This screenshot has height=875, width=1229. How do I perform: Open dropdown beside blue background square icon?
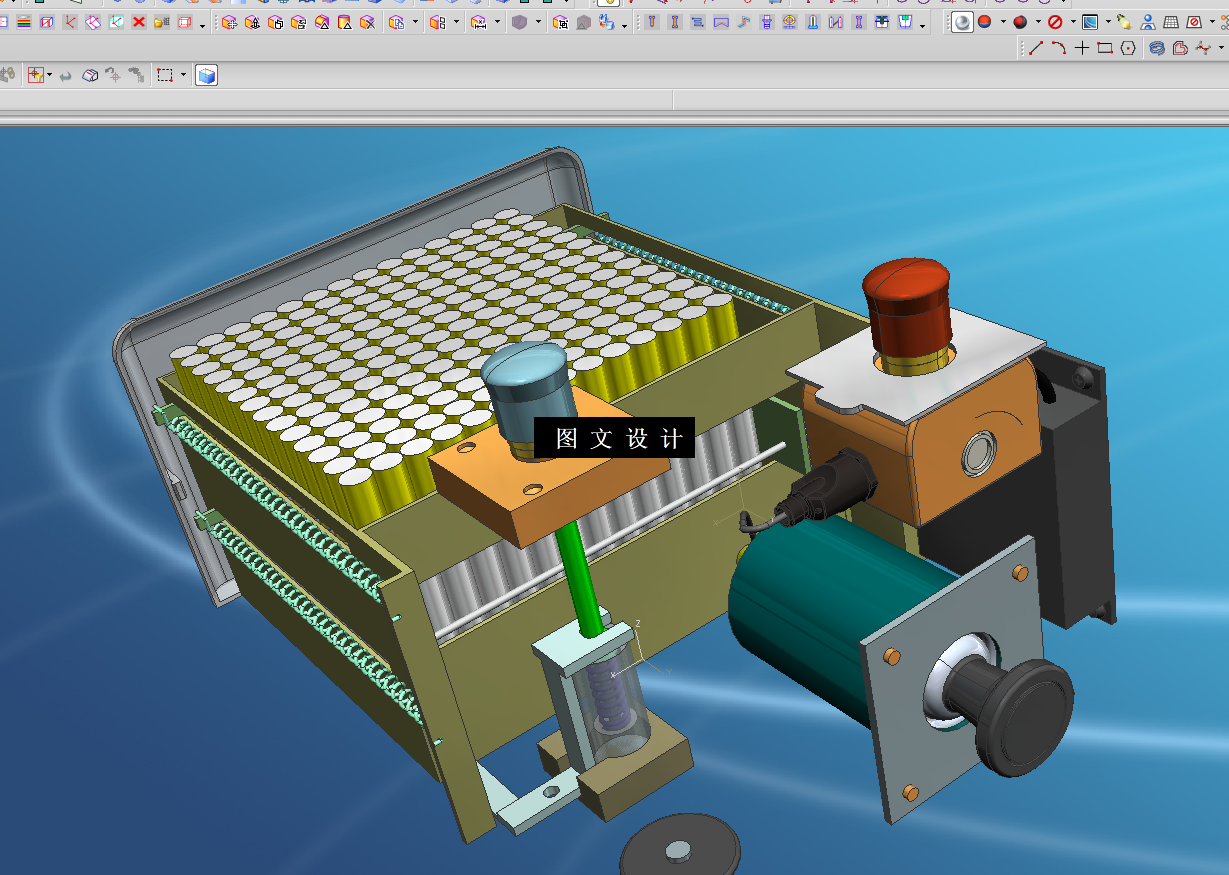click(1108, 22)
